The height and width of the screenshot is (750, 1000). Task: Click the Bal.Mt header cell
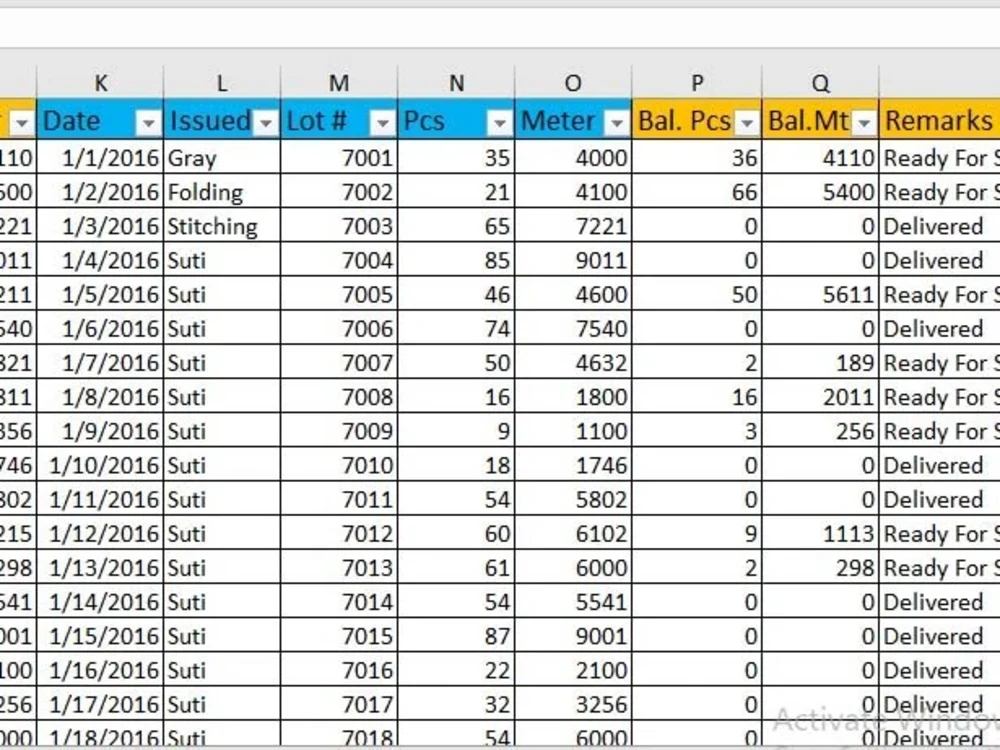tap(820, 120)
